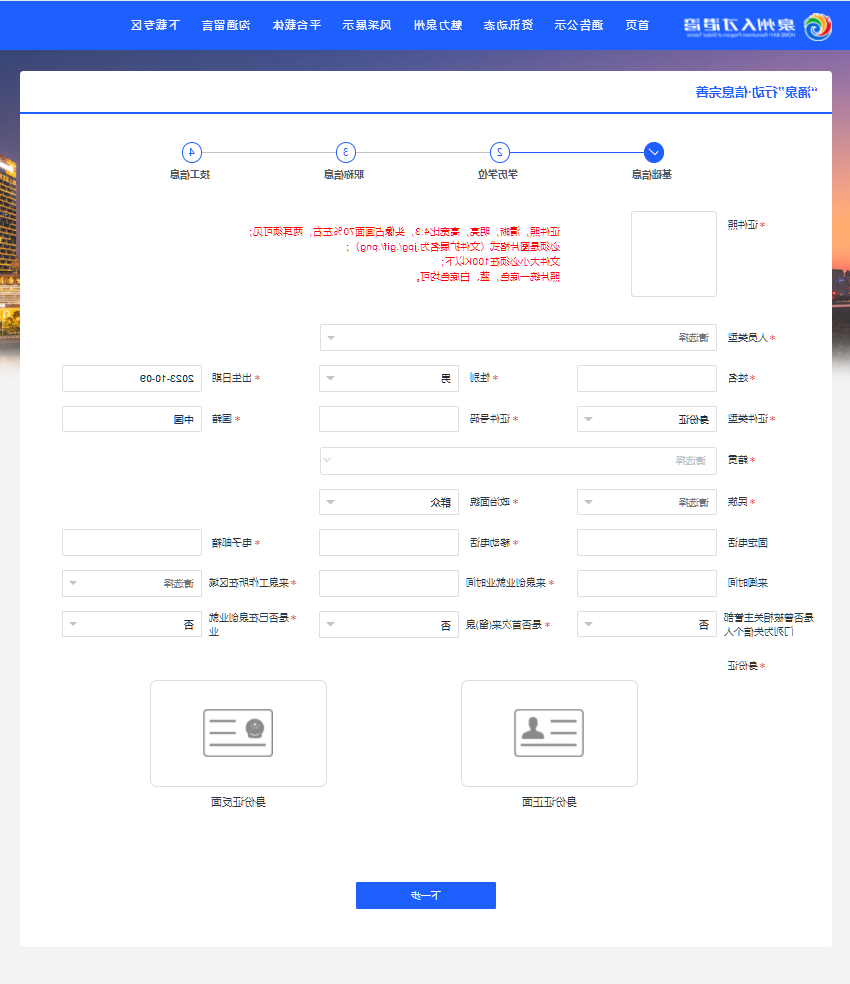Expand the 人员类型 dropdown
The height and width of the screenshot is (984, 850).
[x=518, y=338]
